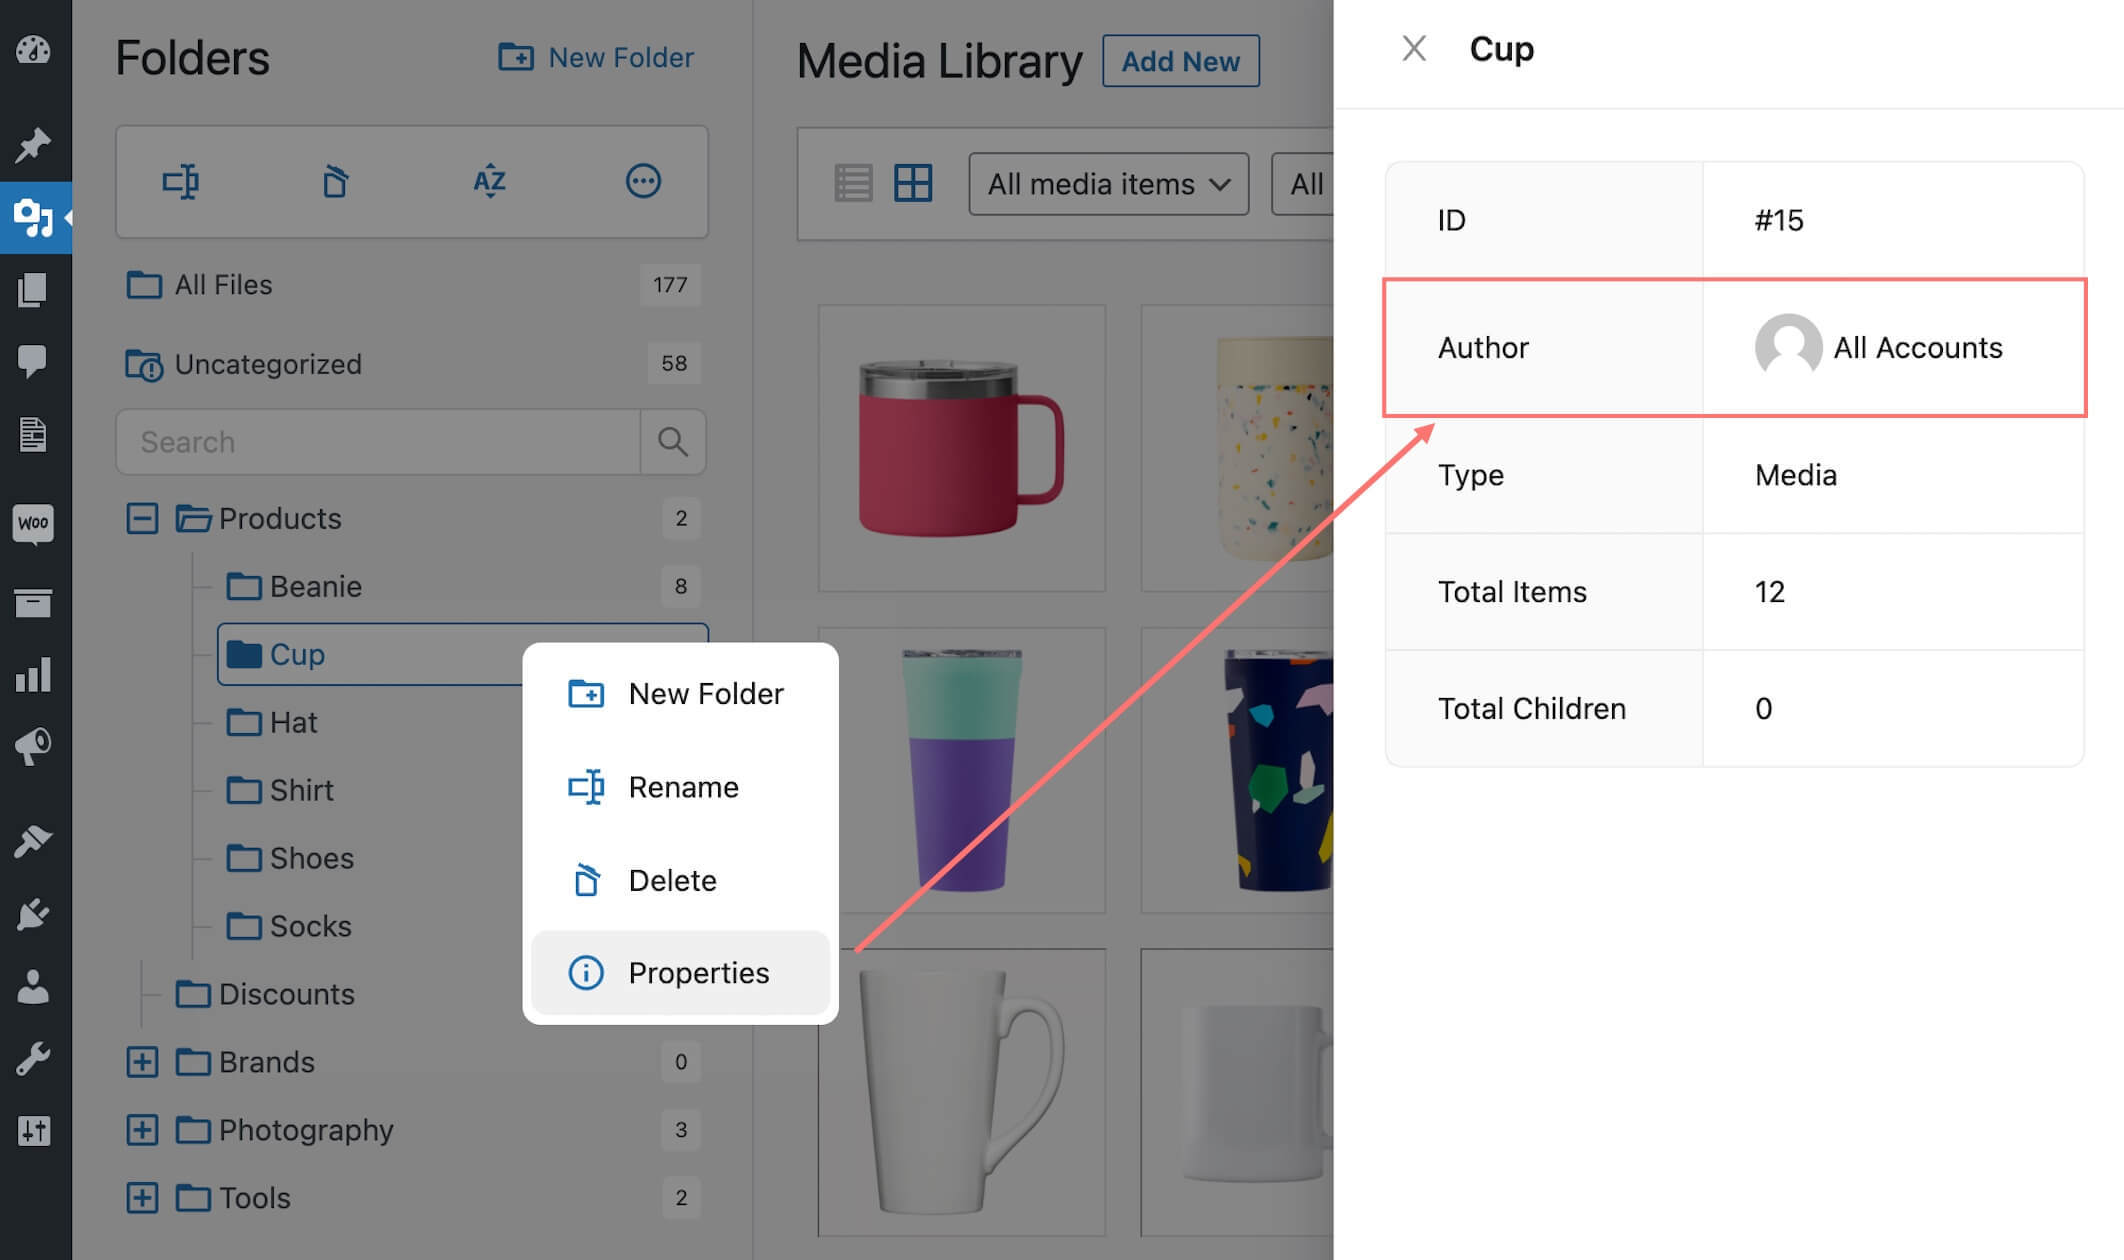Switch media library to grid view

913,184
